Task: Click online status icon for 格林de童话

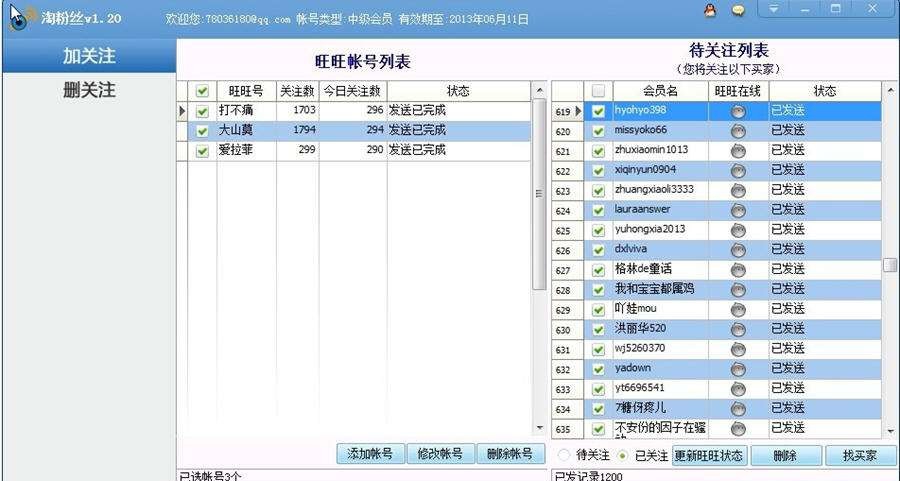Action: 738,270
